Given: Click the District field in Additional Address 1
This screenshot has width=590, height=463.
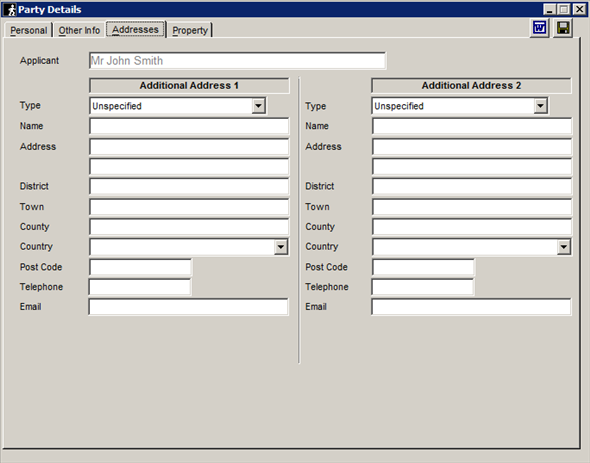Looking at the screenshot, I should pos(189,186).
